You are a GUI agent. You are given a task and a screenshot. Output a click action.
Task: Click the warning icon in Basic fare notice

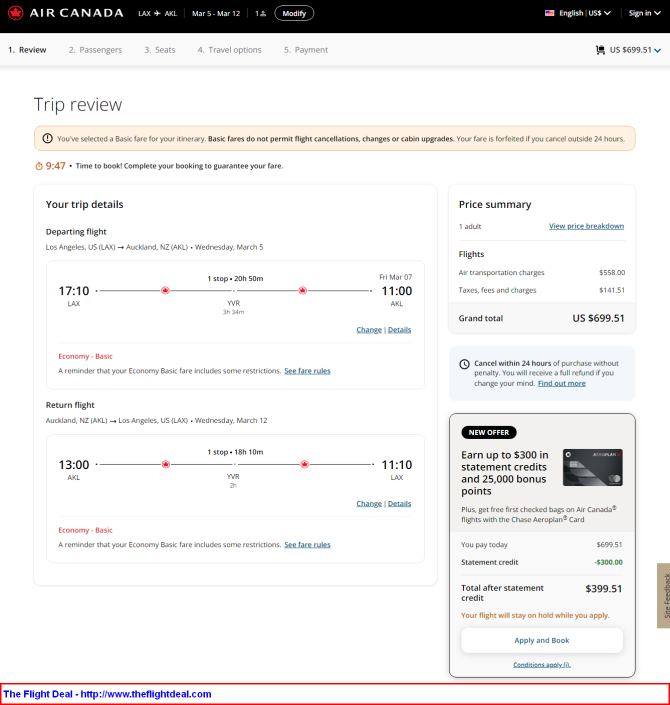(x=47, y=138)
